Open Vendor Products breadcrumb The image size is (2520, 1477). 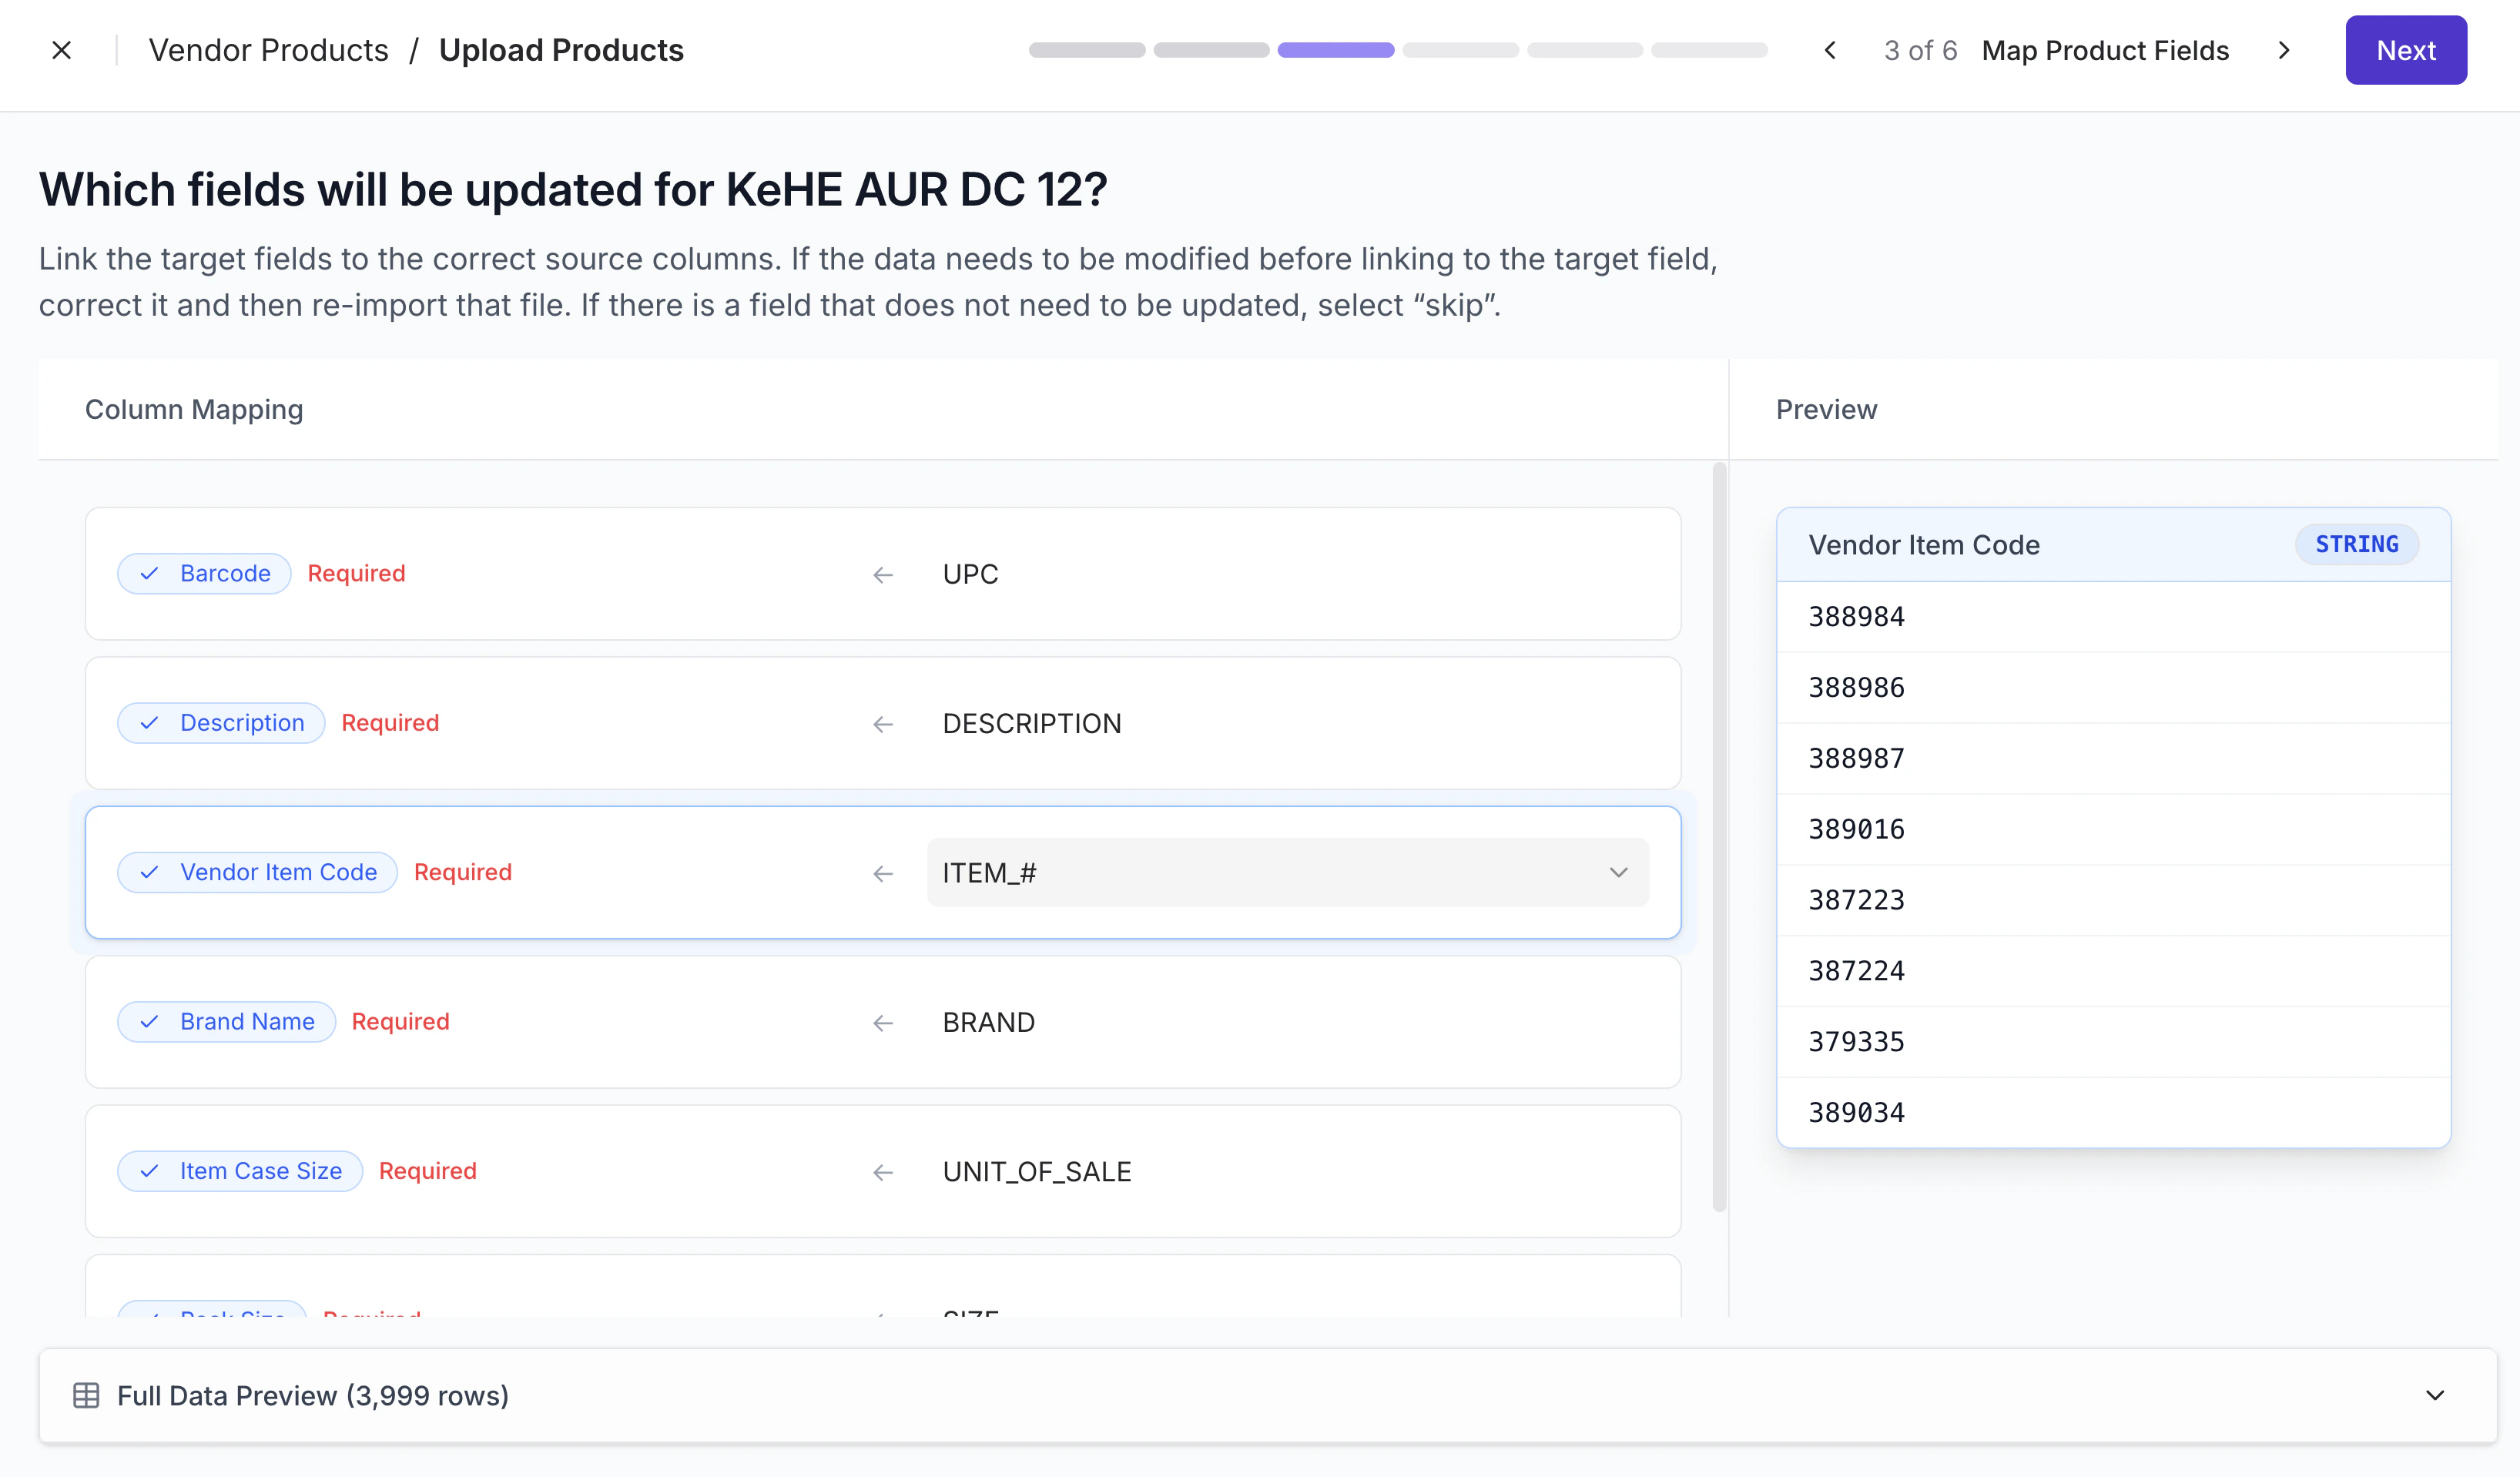(268, 50)
